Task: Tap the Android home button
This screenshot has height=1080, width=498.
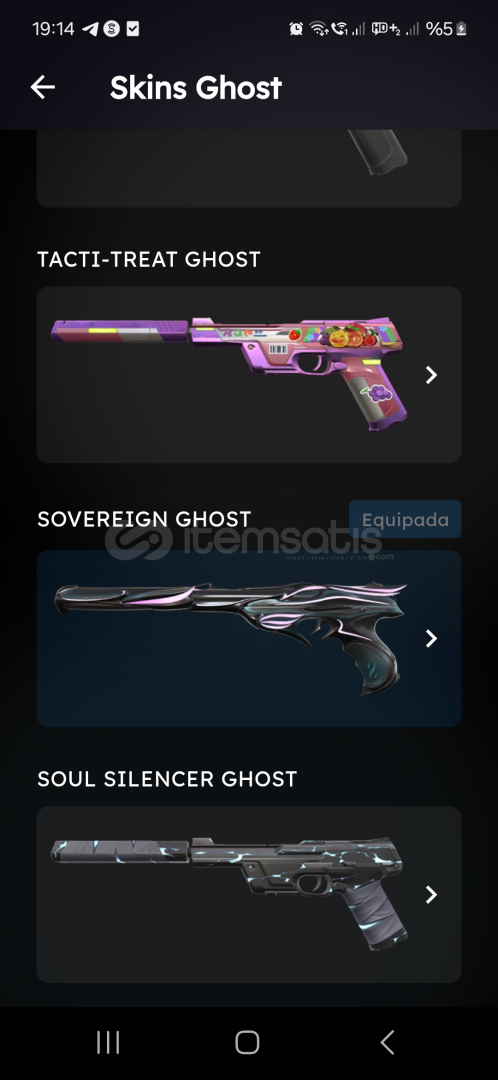Action: tap(247, 1042)
